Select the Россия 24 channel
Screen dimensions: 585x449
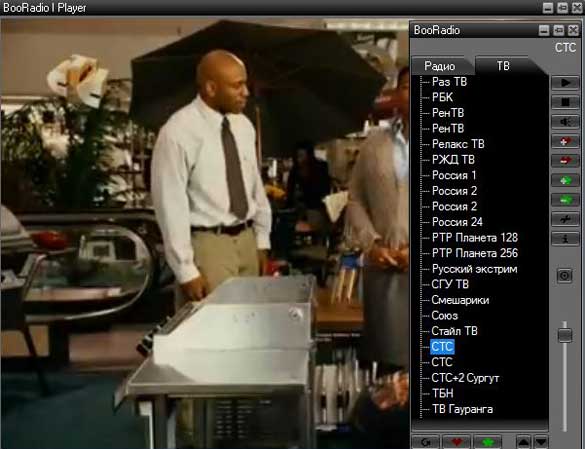pyautogui.click(x=457, y=222)
